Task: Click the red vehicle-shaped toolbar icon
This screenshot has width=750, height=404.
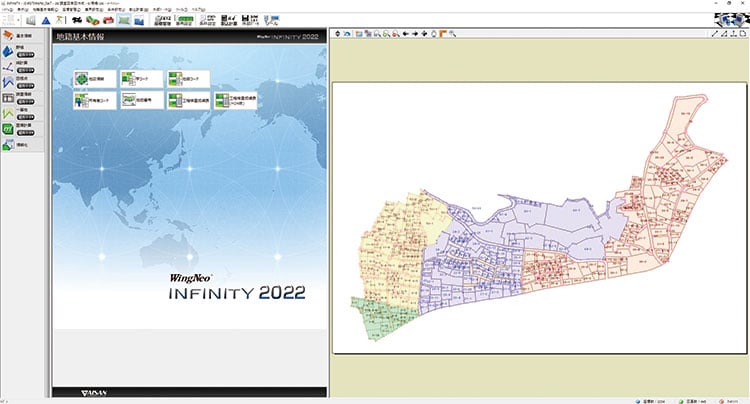Action: point(109,20)
